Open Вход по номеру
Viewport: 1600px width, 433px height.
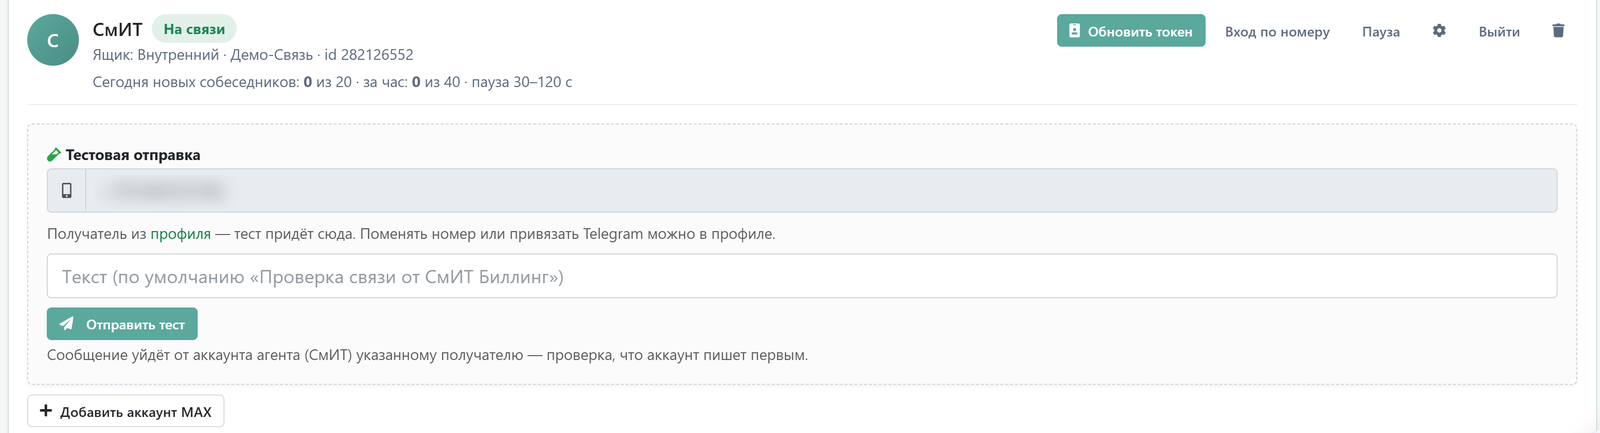point(1277,31)
